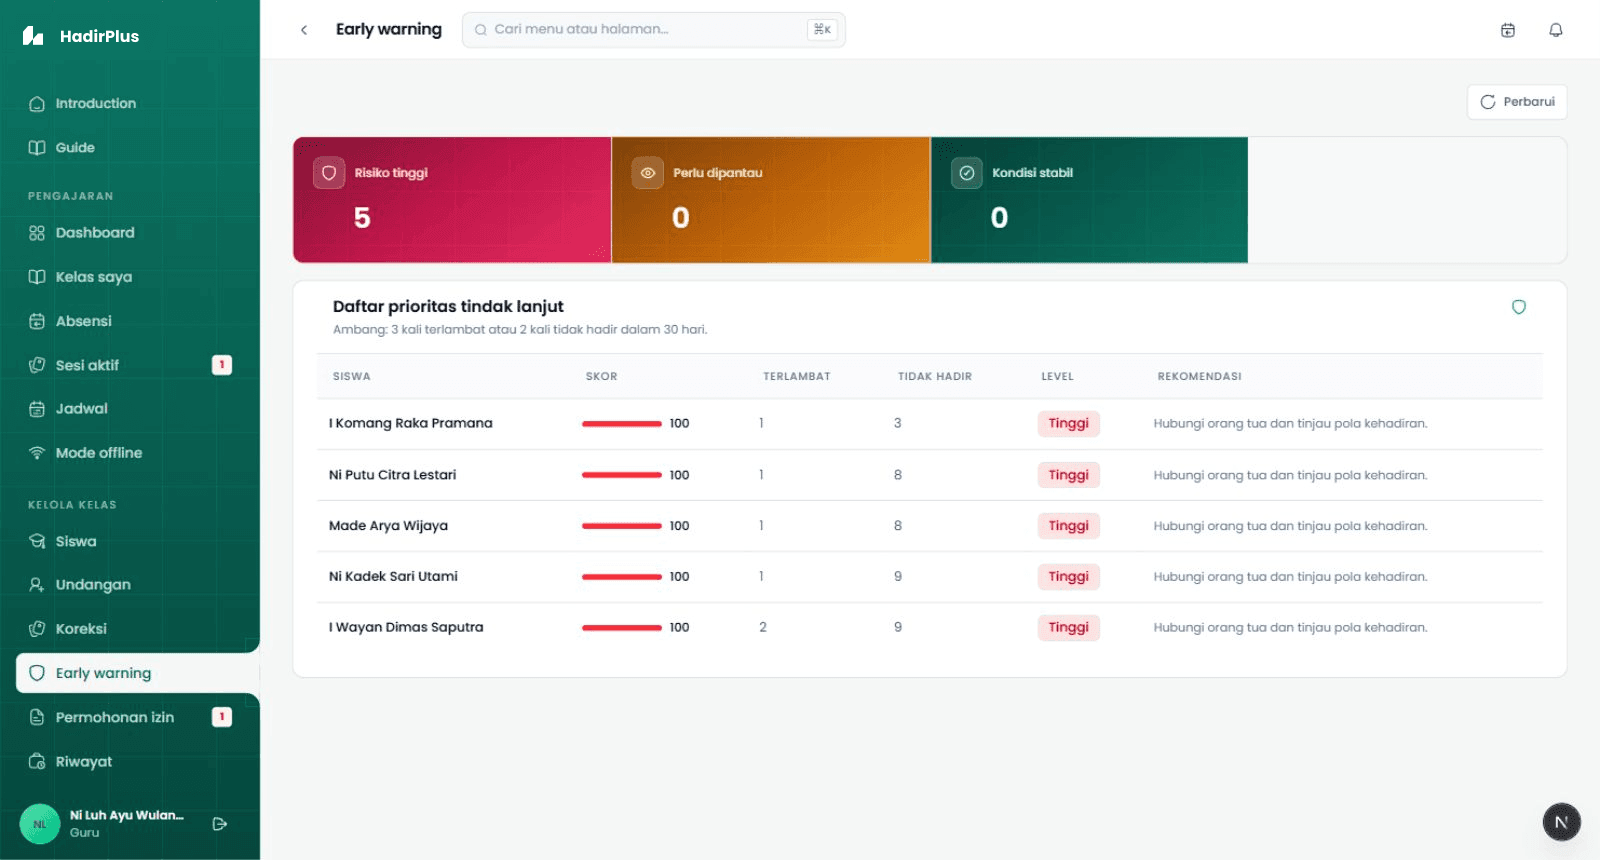Click the ⌘K shortcut badge in search

pos(822,30)
